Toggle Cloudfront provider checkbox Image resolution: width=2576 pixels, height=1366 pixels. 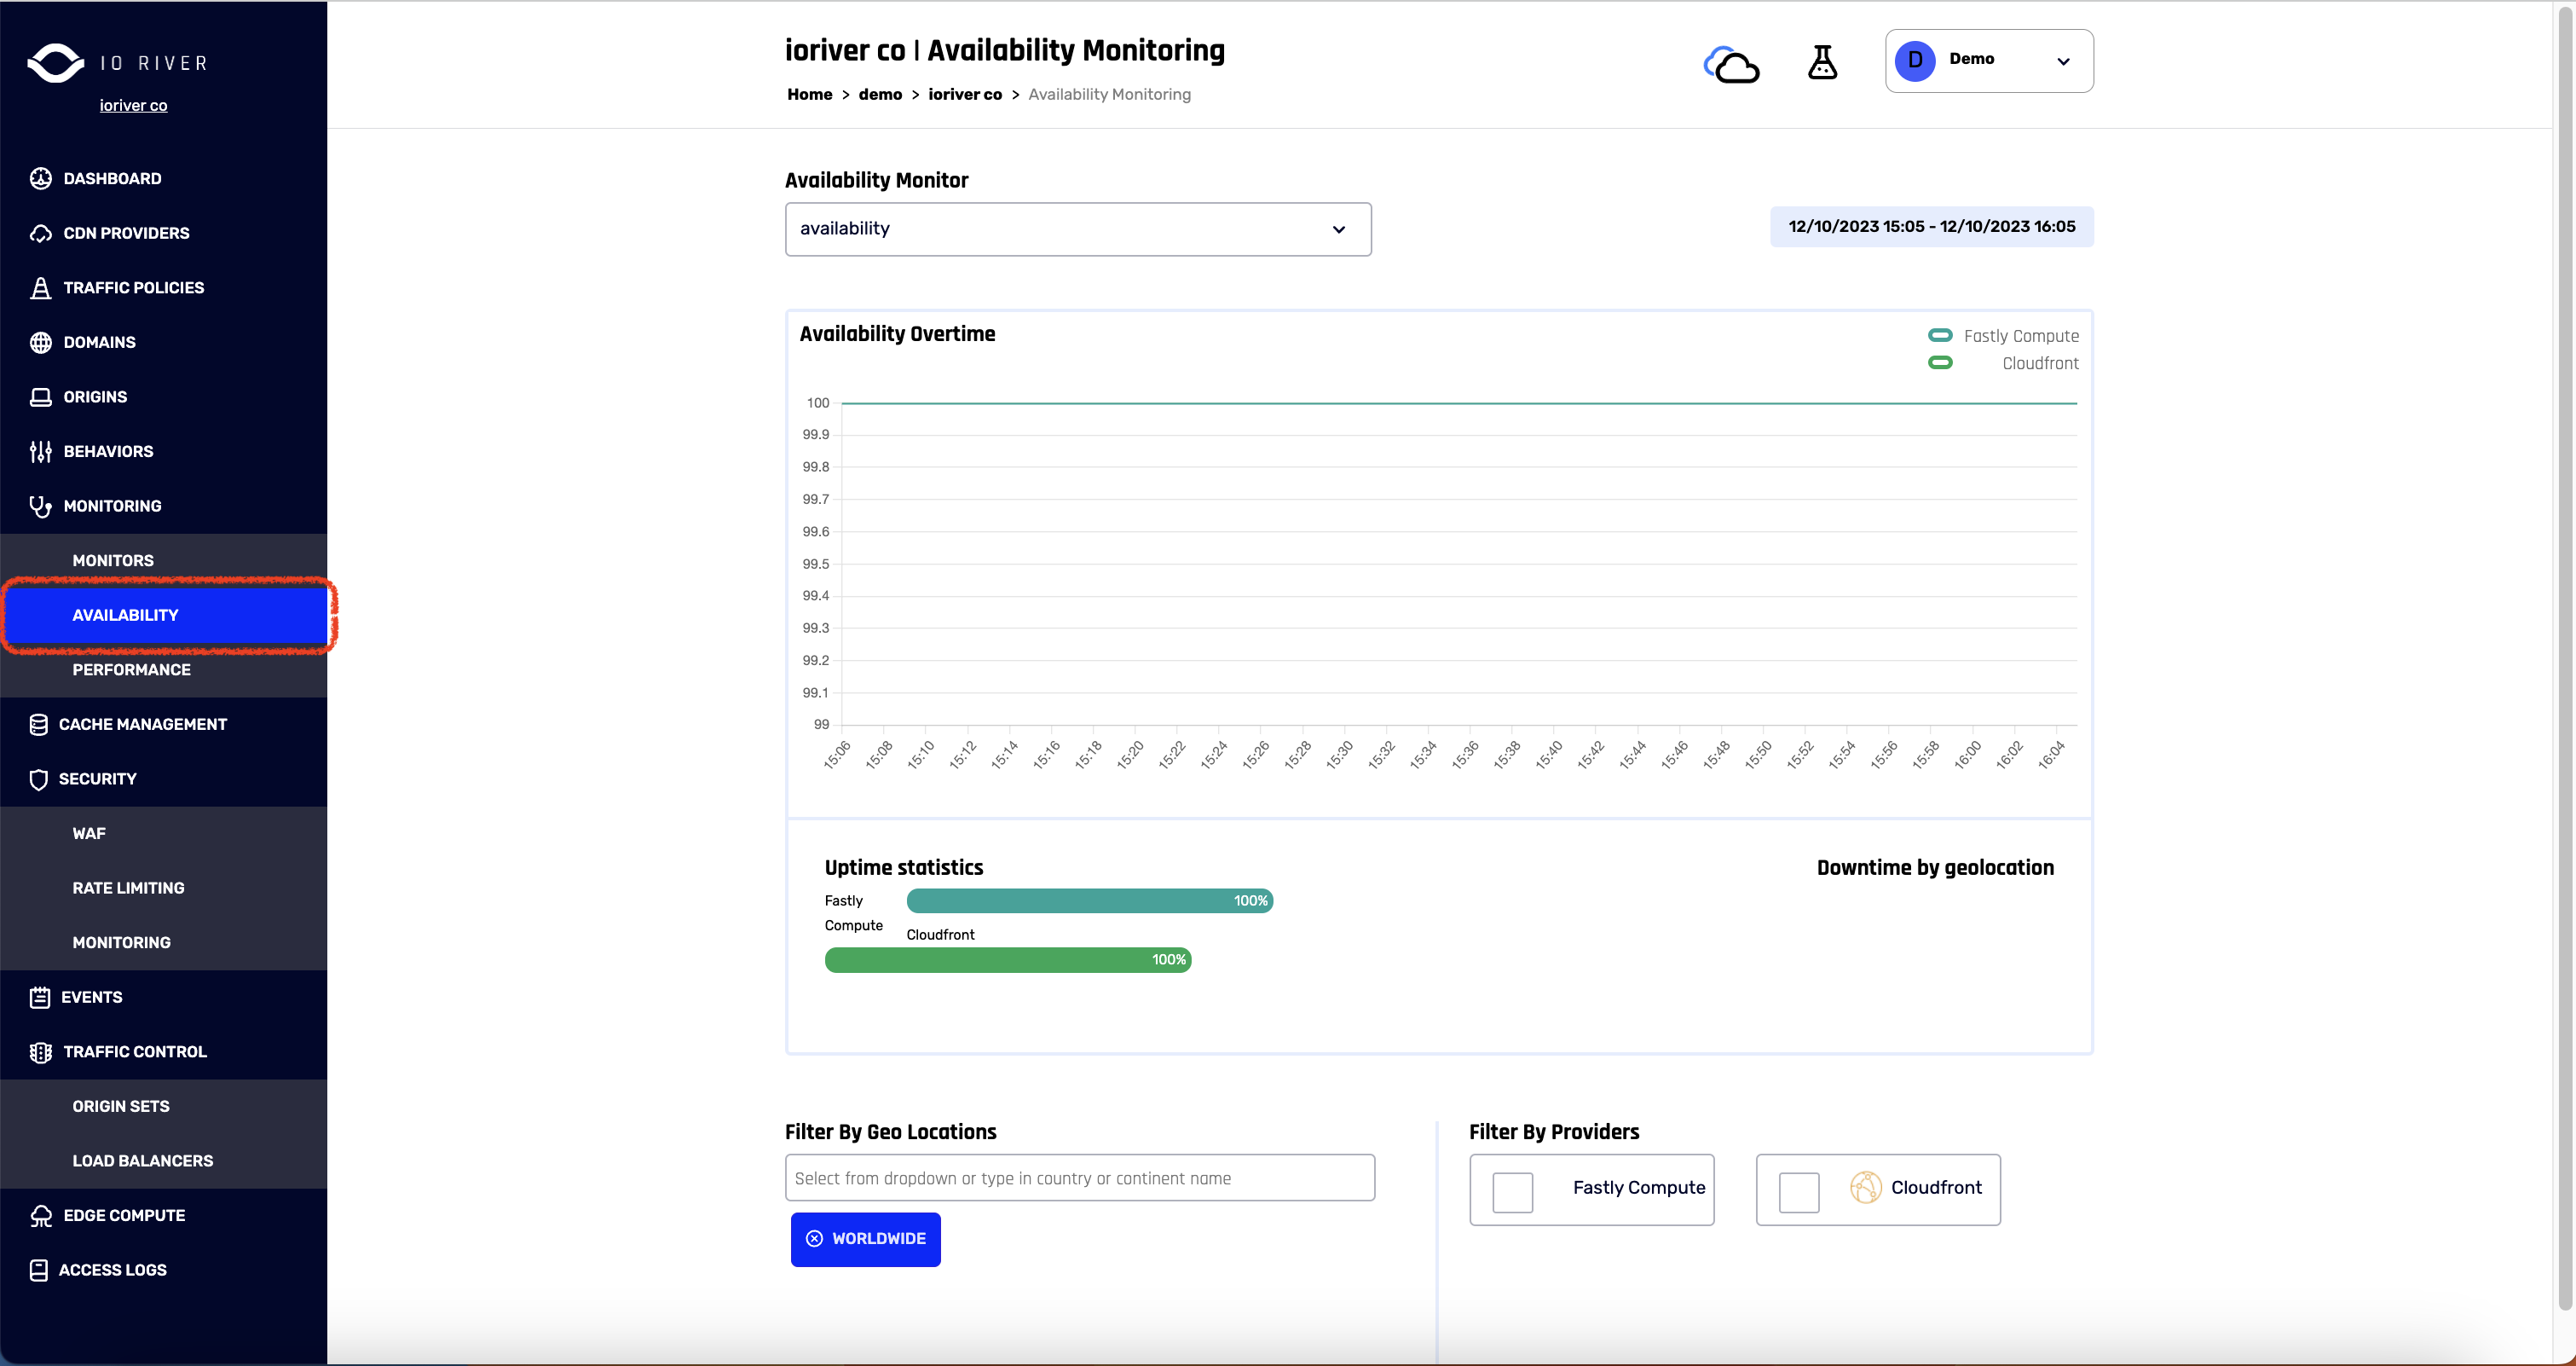[1799, 1187]
